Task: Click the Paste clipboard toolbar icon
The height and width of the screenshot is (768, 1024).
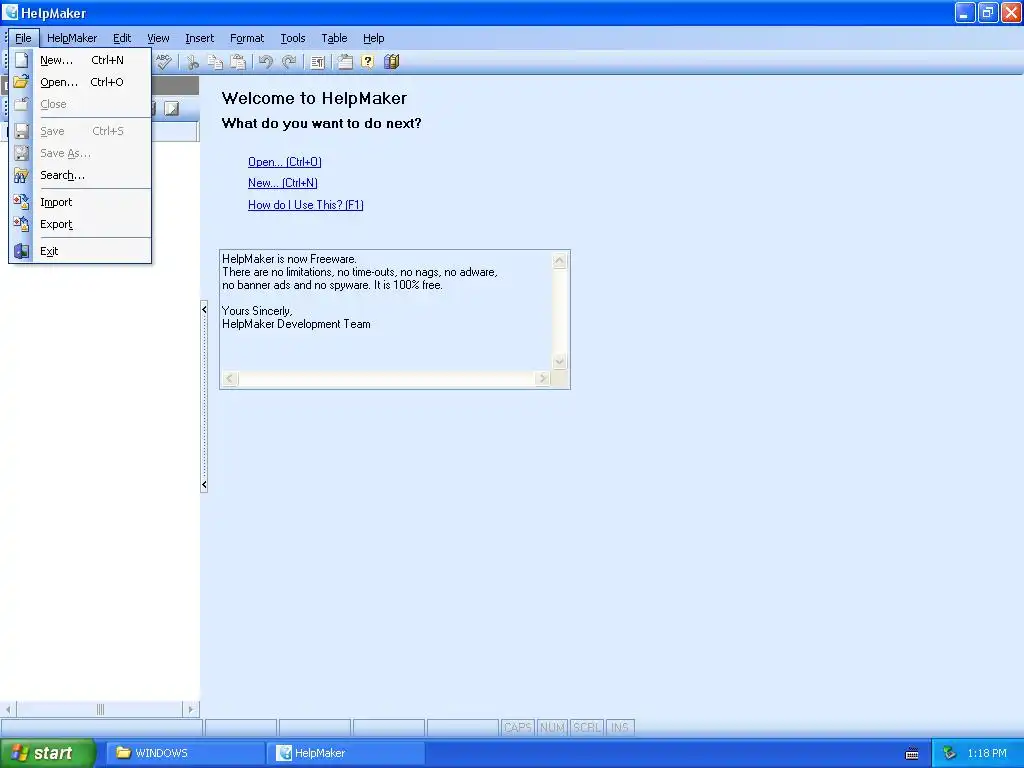Action: 238,62
